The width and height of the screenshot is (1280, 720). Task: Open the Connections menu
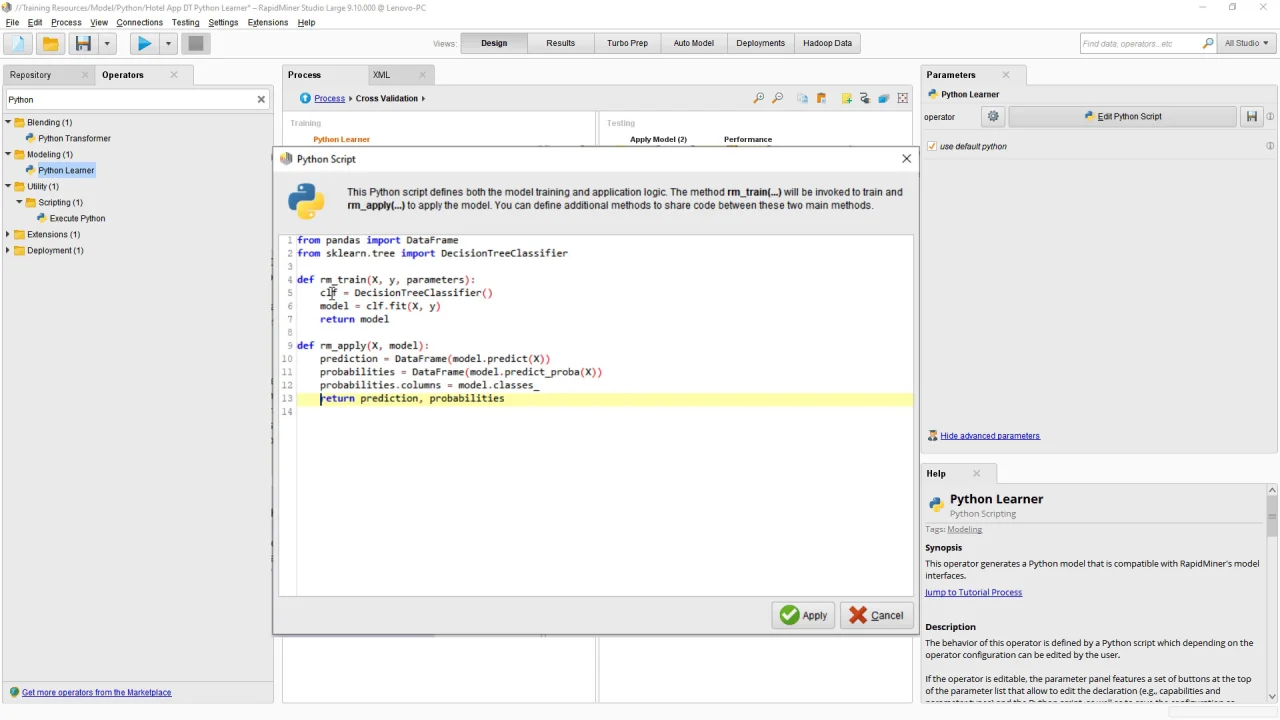139,22
